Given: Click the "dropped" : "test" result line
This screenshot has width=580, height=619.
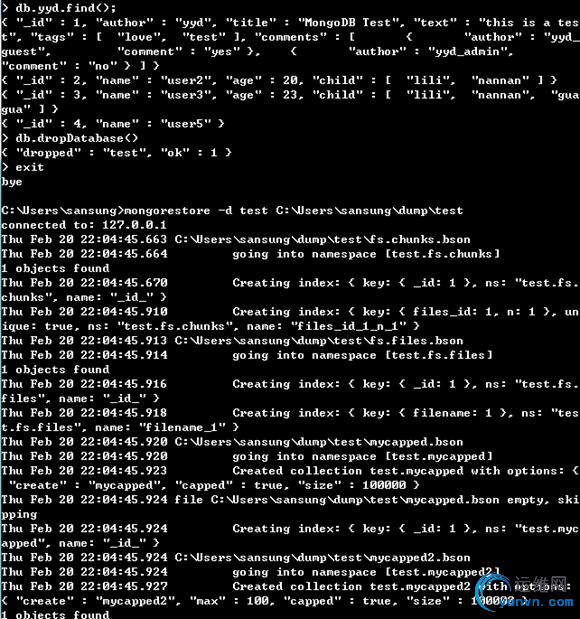Looking at the screenshot, I should click(x=116, y=153).
